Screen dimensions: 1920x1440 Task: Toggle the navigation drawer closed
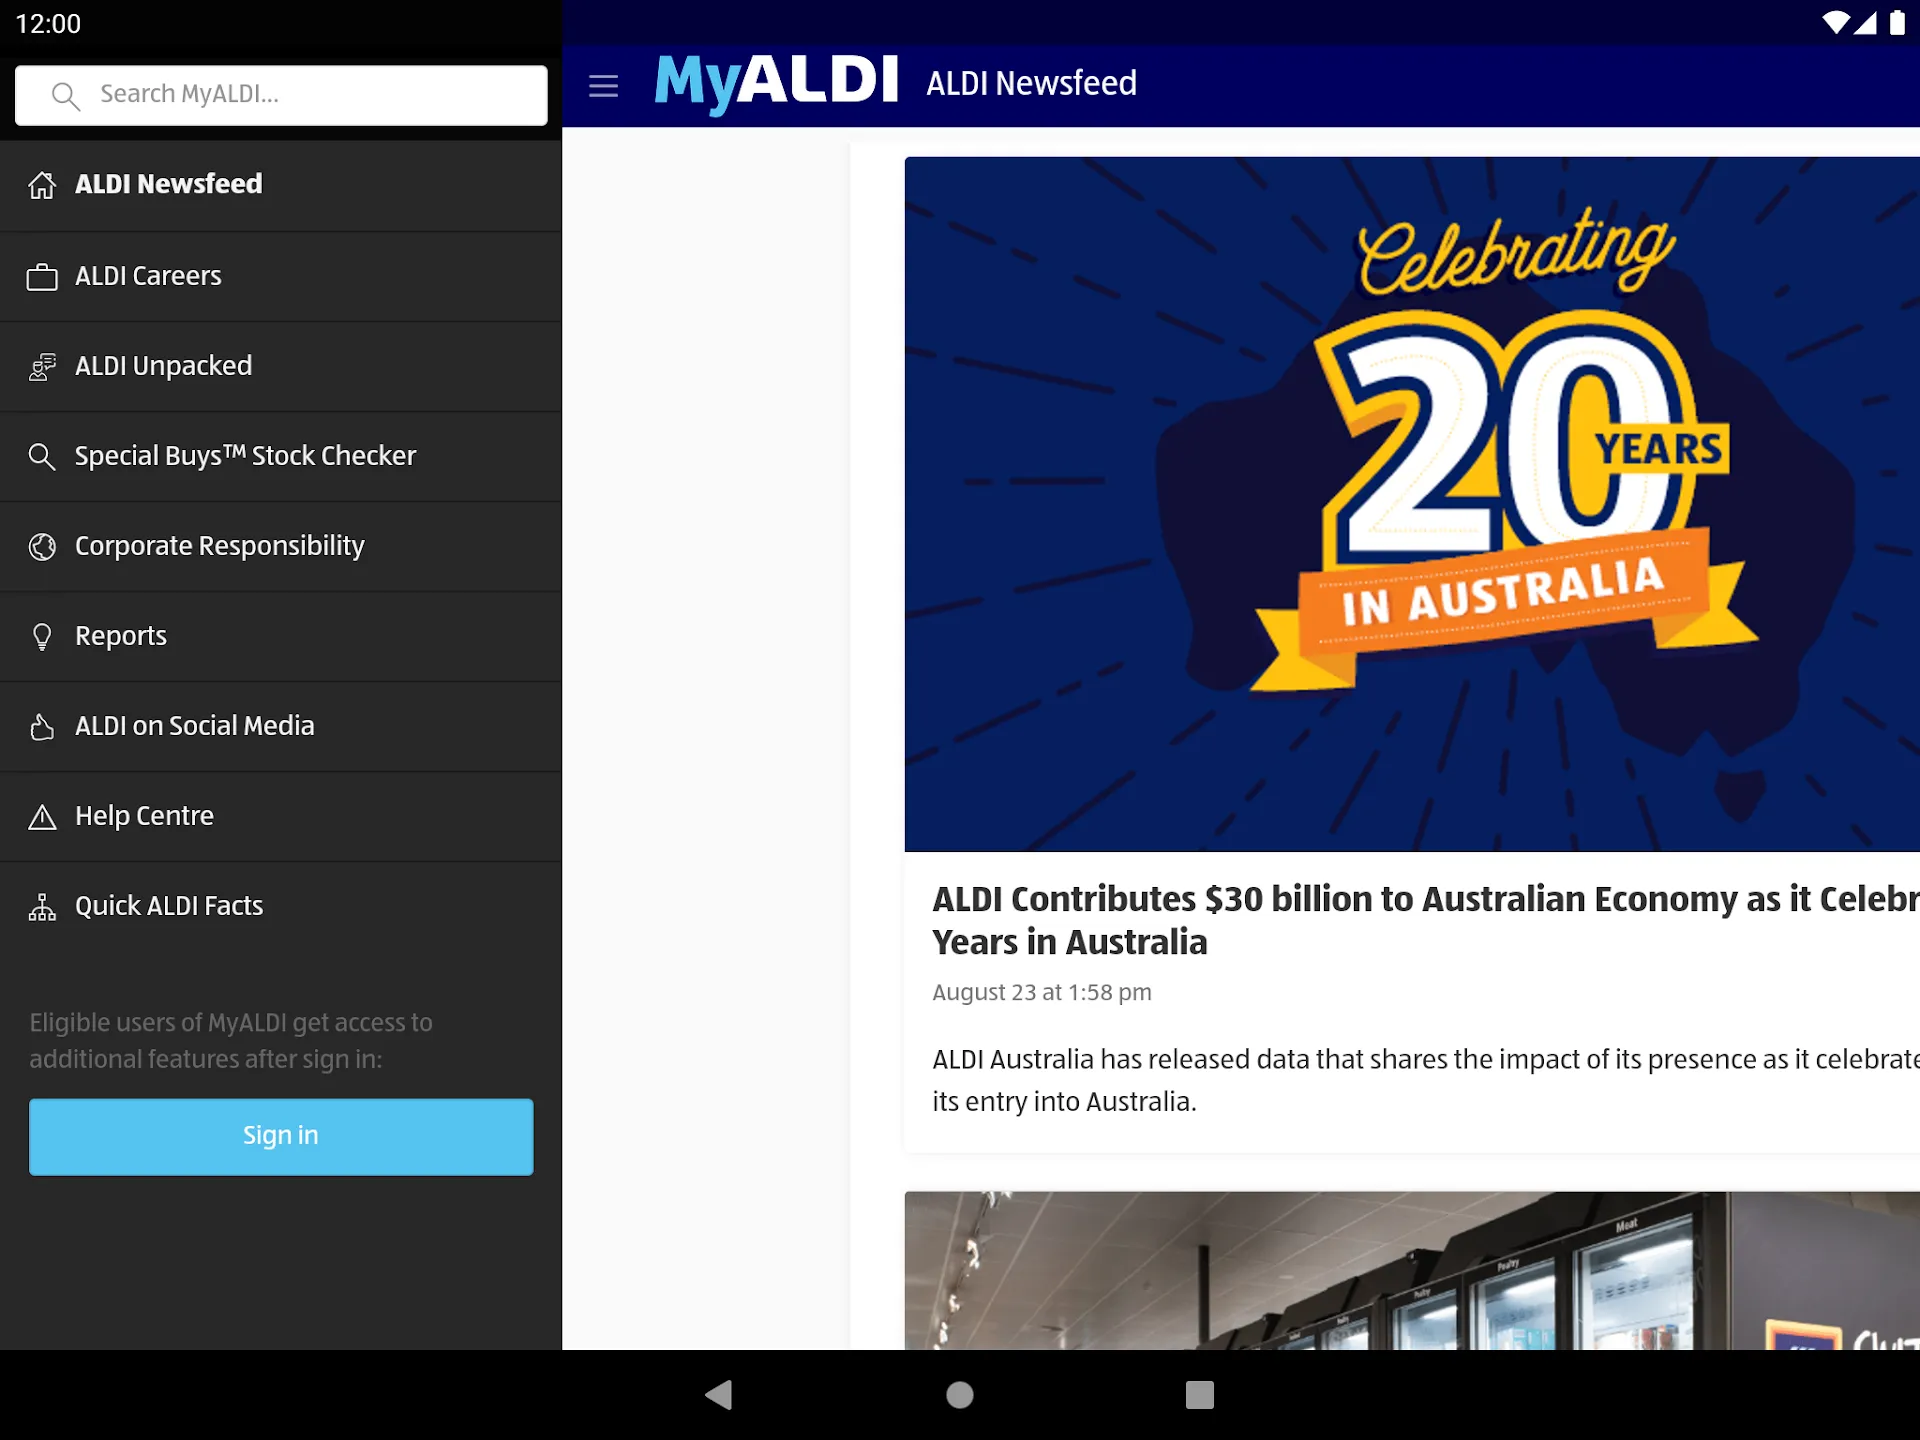tap(603, 85)
